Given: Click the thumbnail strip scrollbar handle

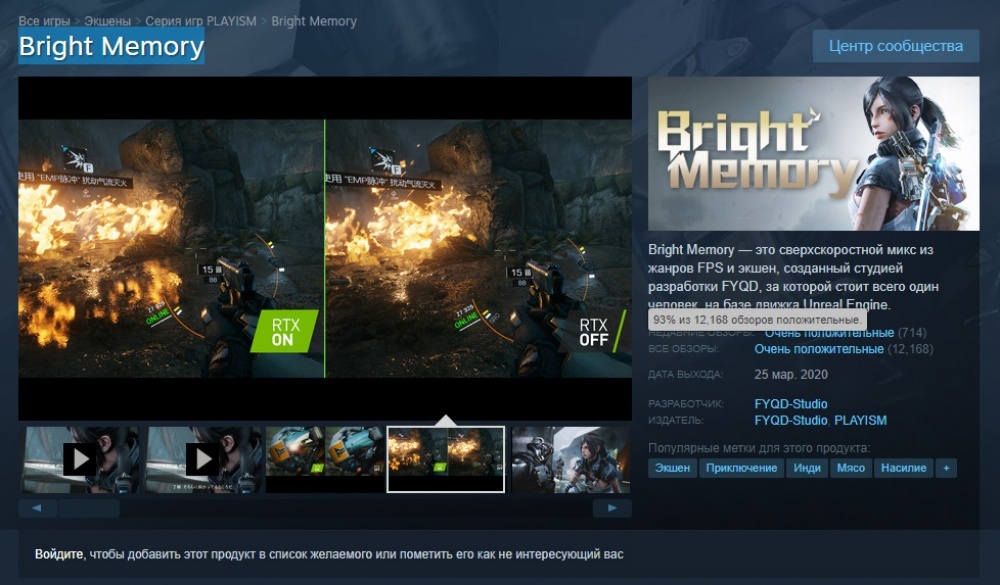Looking at the screenshot, I should coord(88,508).
